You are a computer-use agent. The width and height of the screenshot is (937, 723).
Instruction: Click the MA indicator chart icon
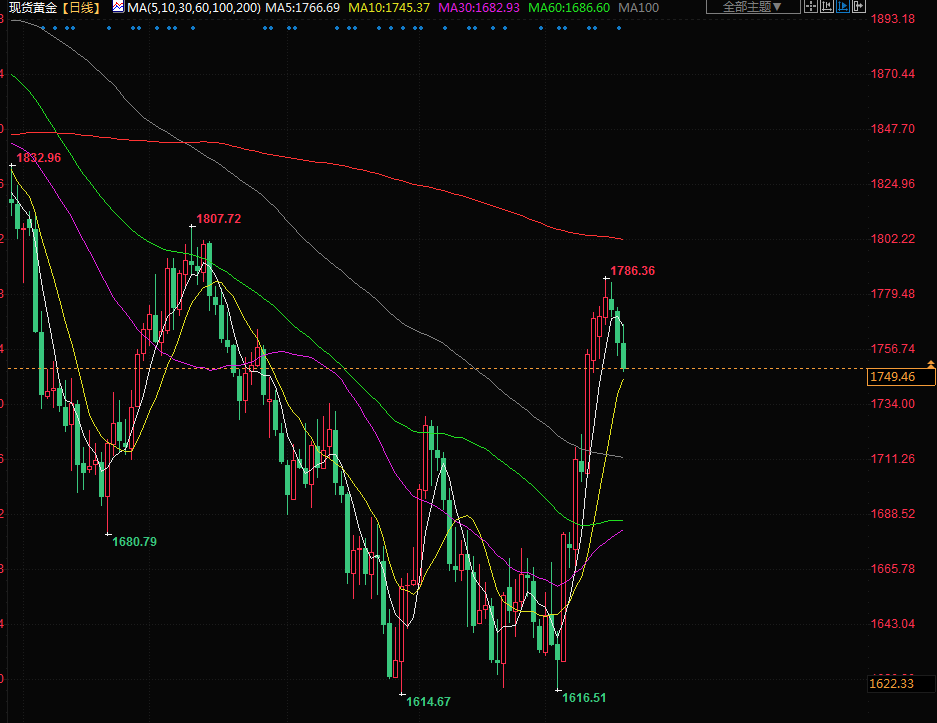tap(118, 7)
